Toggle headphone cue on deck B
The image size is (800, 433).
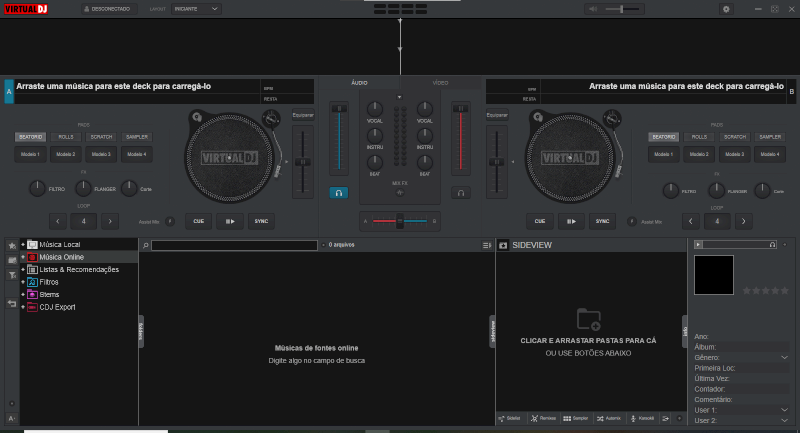point(460,192)
